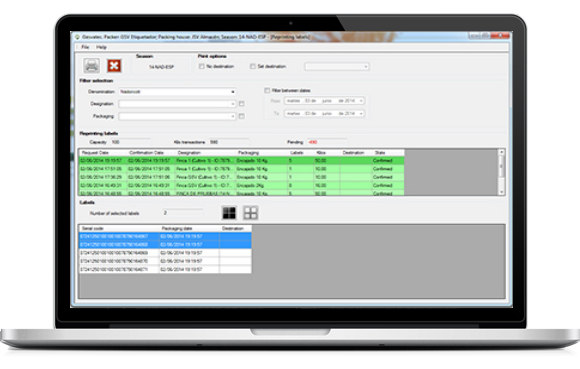Screen dimensions: 580x369
Task: Tick the Filter between dates checkbox
Action: [267, 91]
